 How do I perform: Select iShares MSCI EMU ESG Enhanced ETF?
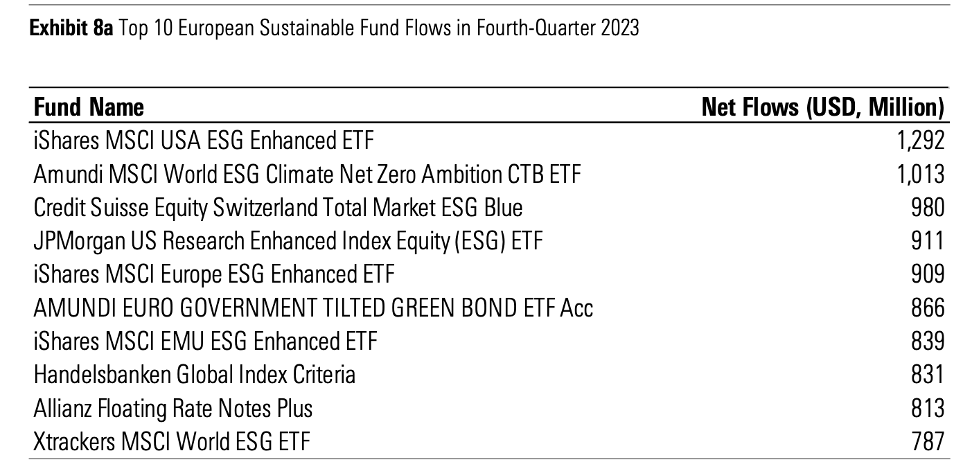[x=206, y=340]
